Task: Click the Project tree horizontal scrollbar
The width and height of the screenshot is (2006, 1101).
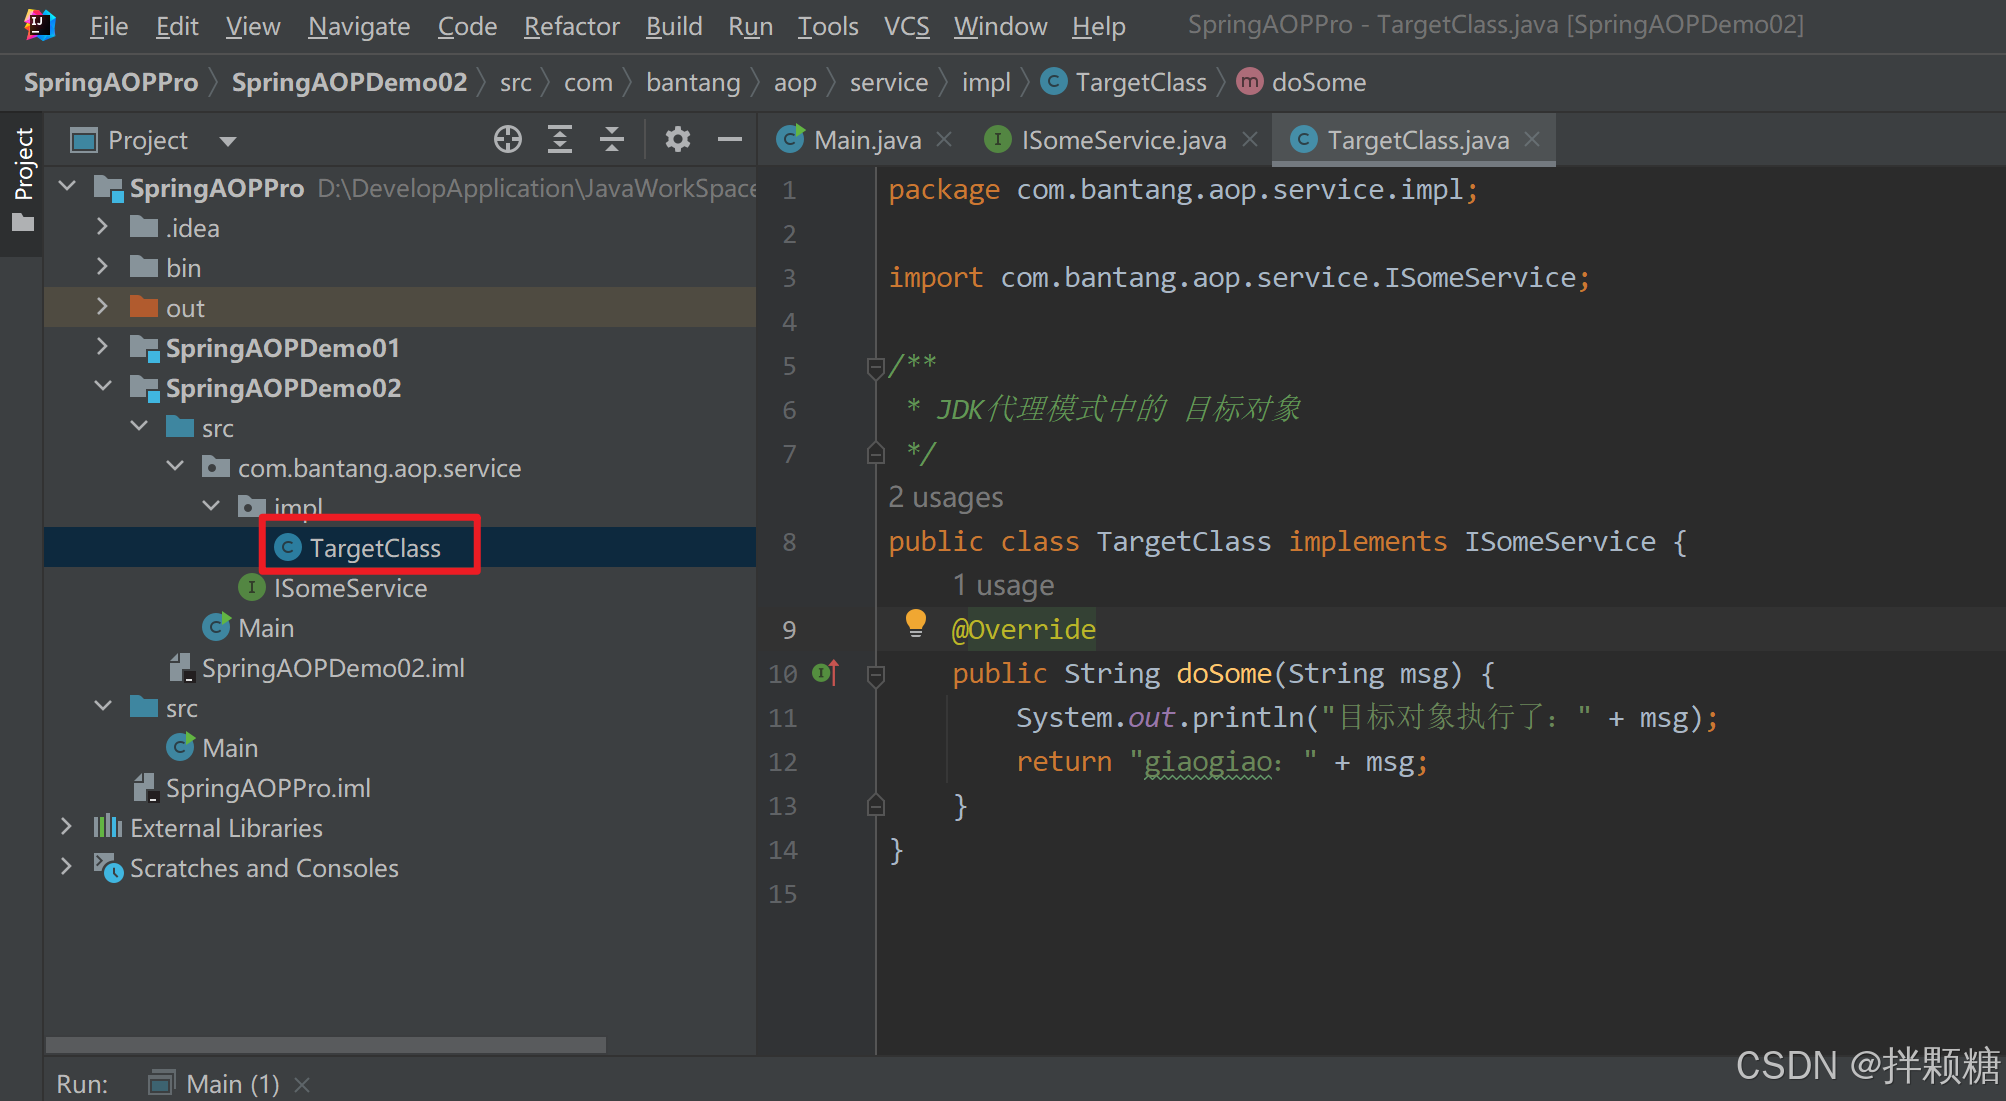Action: (325, 1045)
